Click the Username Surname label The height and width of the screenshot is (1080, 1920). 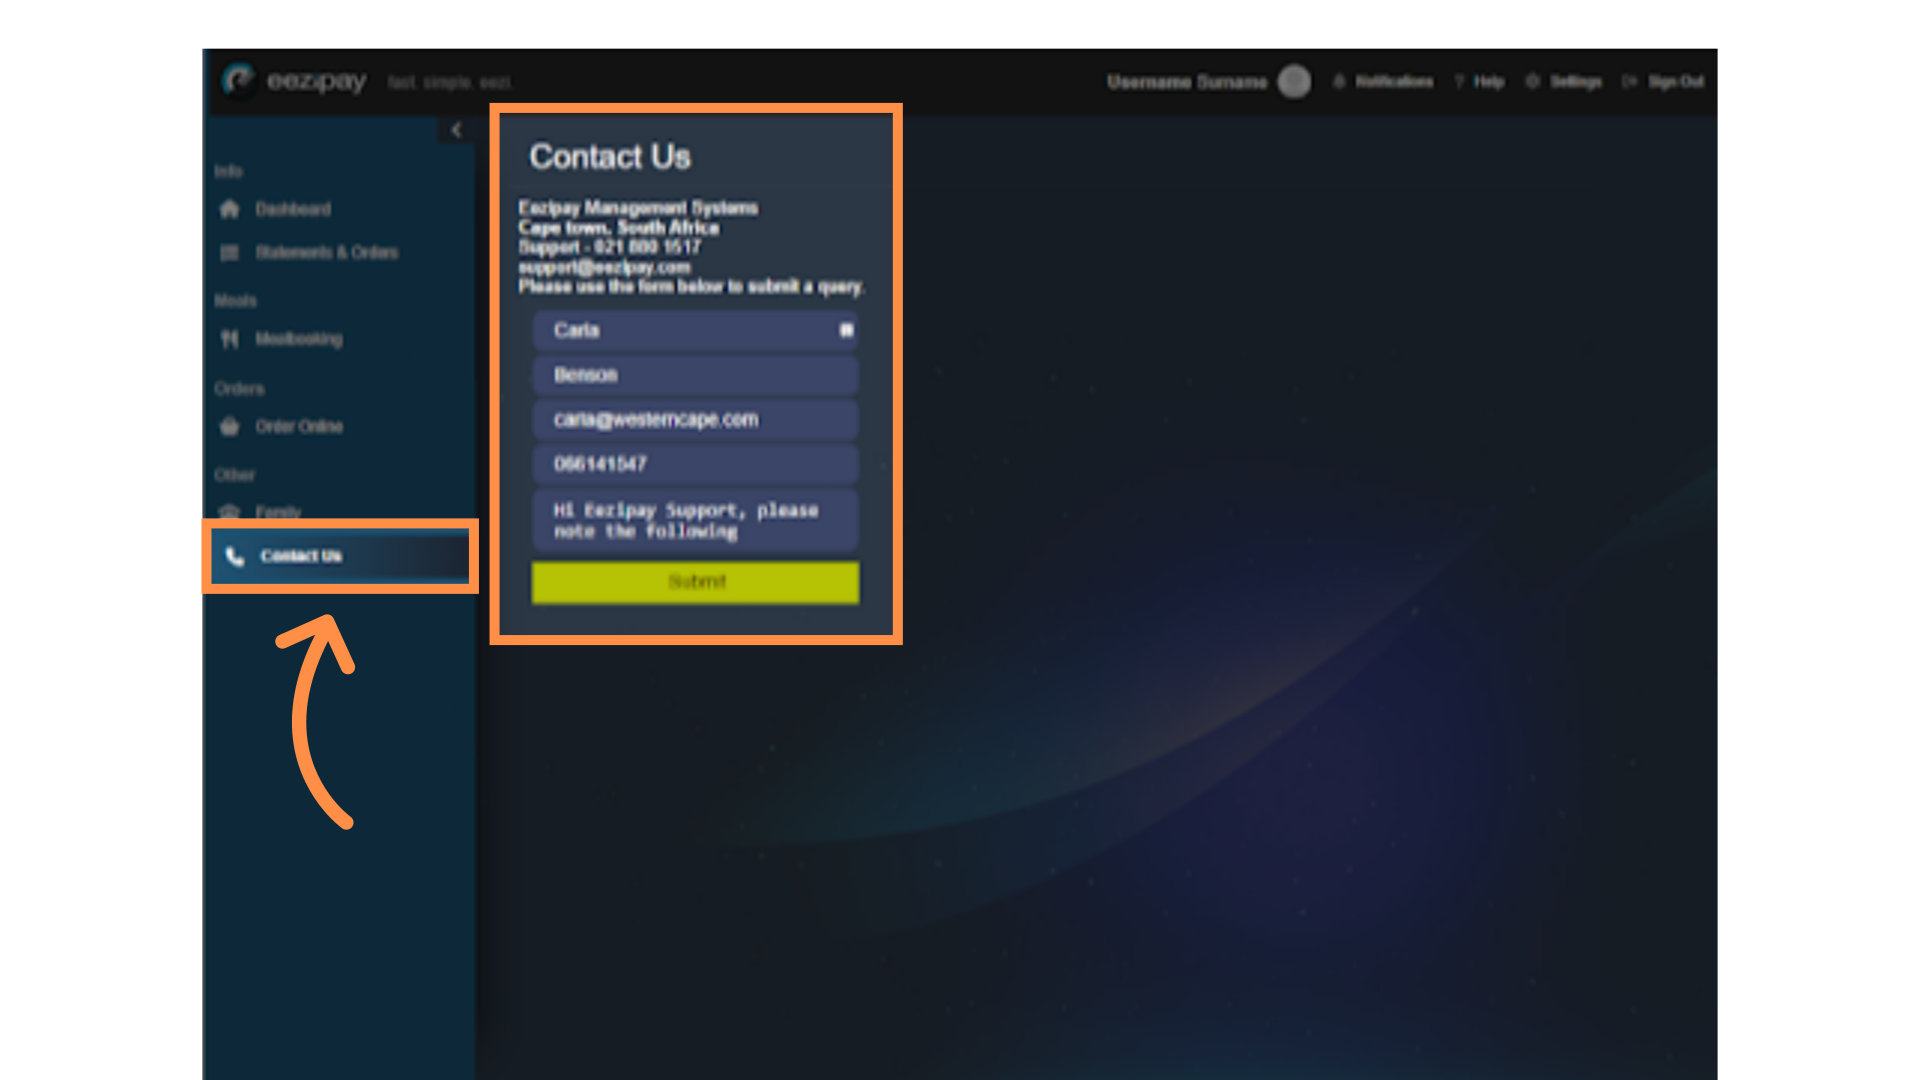click(x=1187, y=81)
